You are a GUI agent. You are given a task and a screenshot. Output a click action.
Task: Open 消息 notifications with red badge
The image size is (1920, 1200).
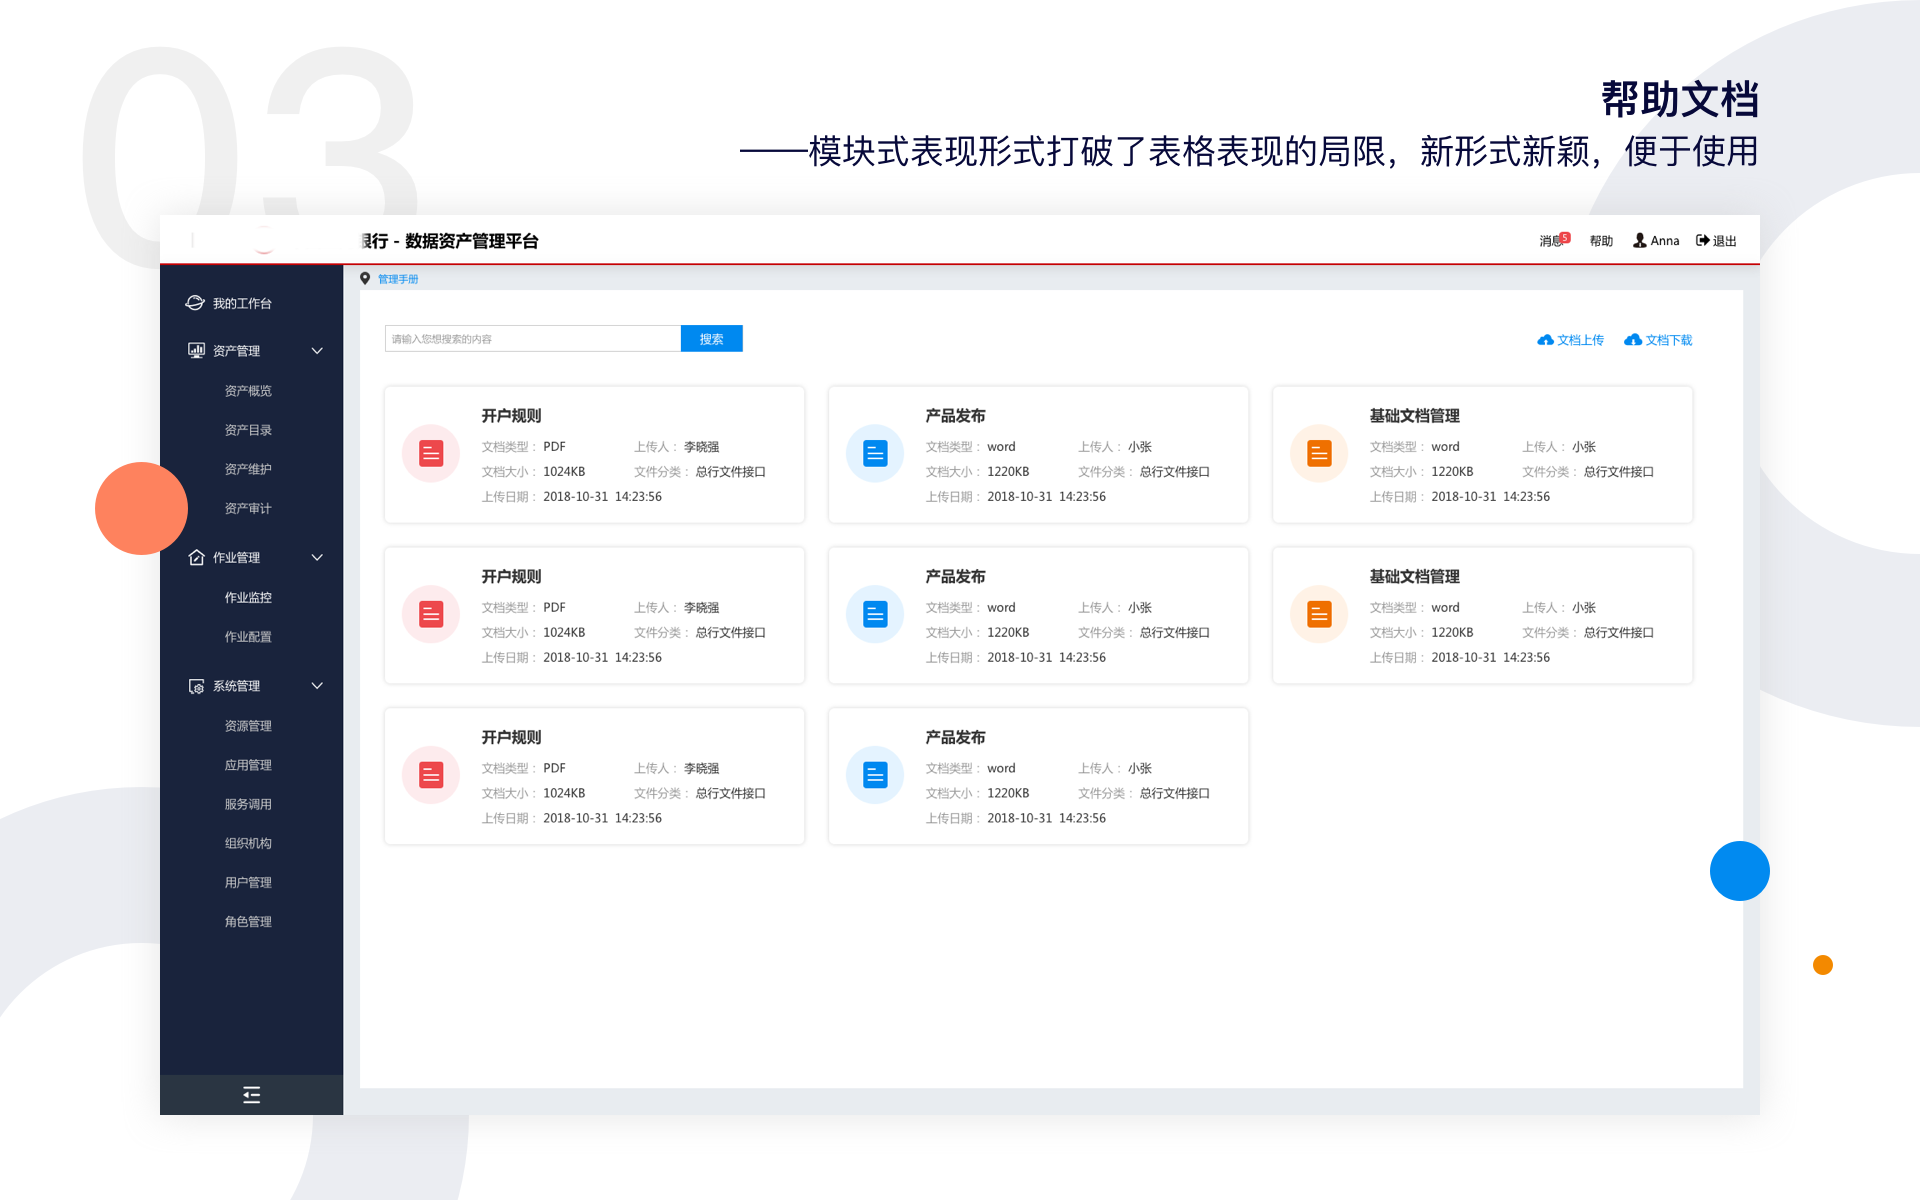click(1553, 241)
